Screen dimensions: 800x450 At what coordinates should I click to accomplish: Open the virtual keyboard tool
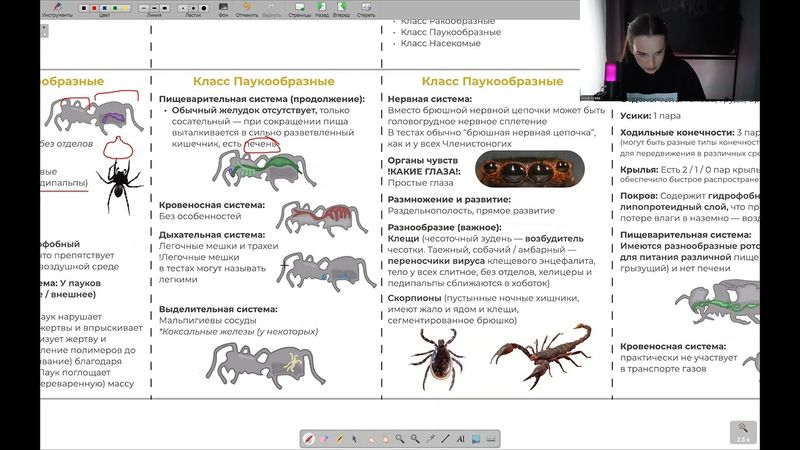[491, 439]
